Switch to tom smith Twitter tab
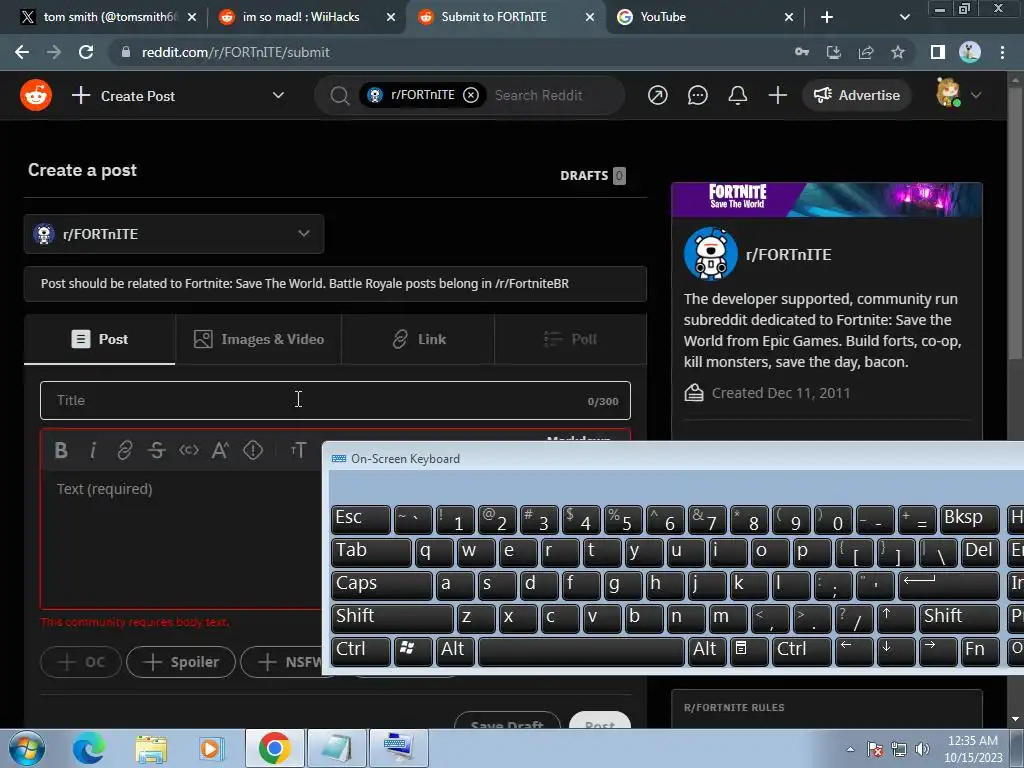 [108, 17]
